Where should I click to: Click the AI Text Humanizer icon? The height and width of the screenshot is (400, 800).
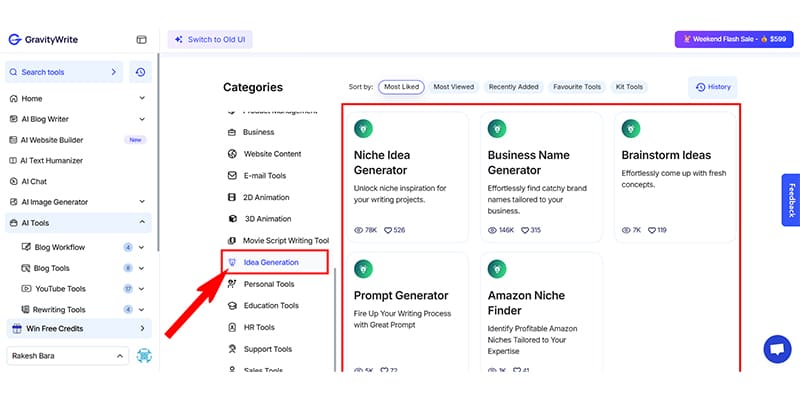(x=14, y=161)
